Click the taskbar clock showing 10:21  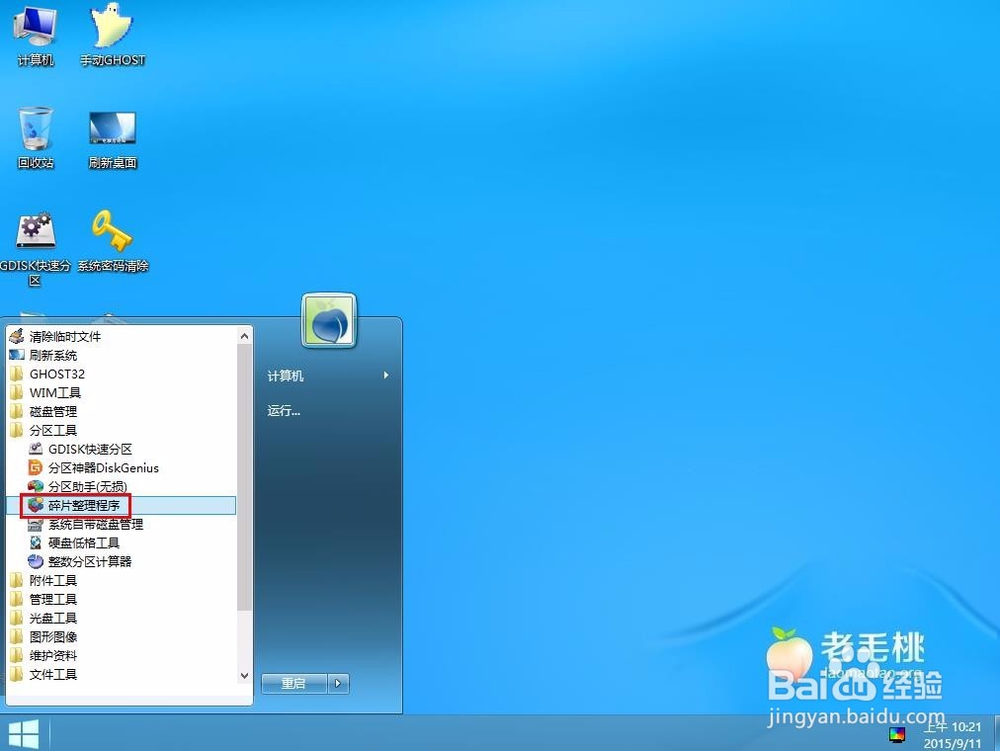953,734
